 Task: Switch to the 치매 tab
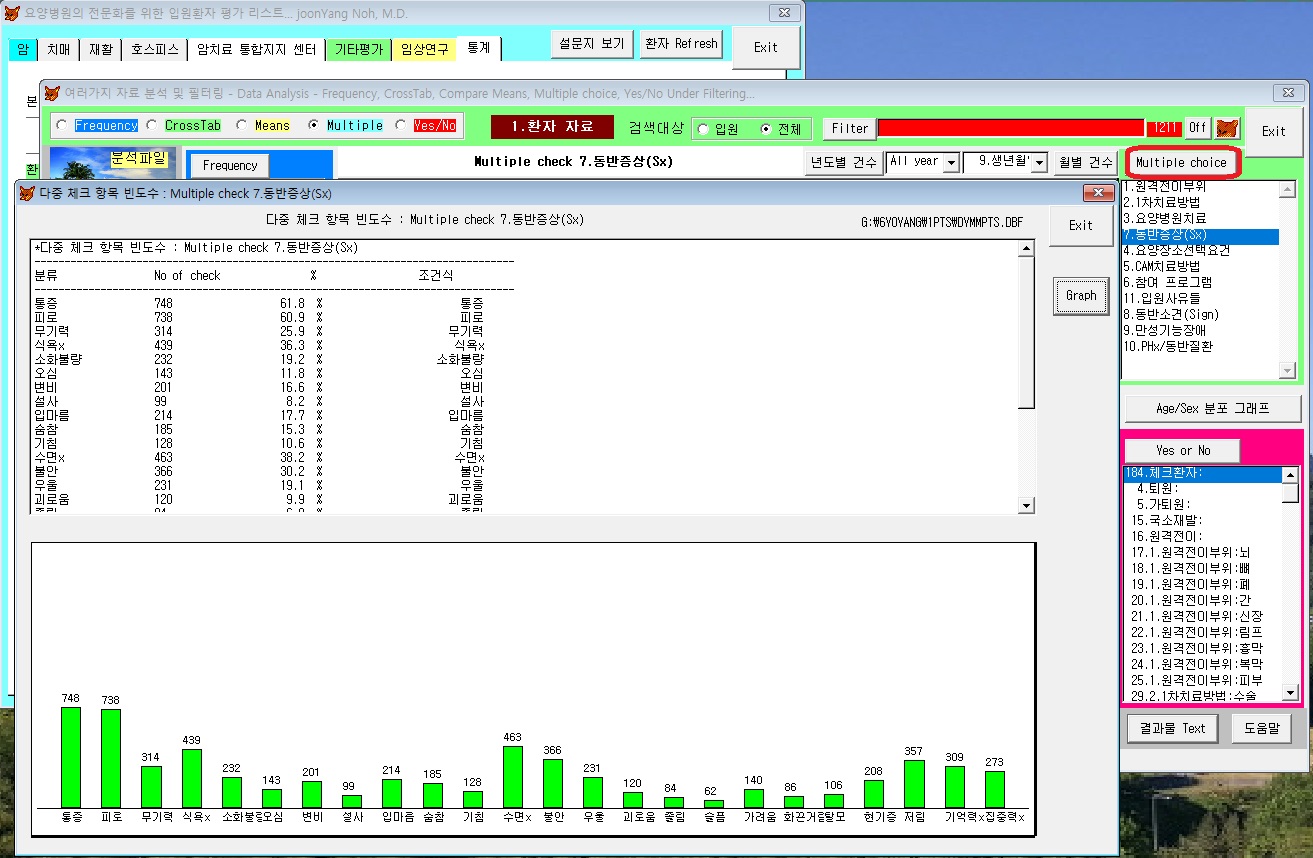pos(59,49)
